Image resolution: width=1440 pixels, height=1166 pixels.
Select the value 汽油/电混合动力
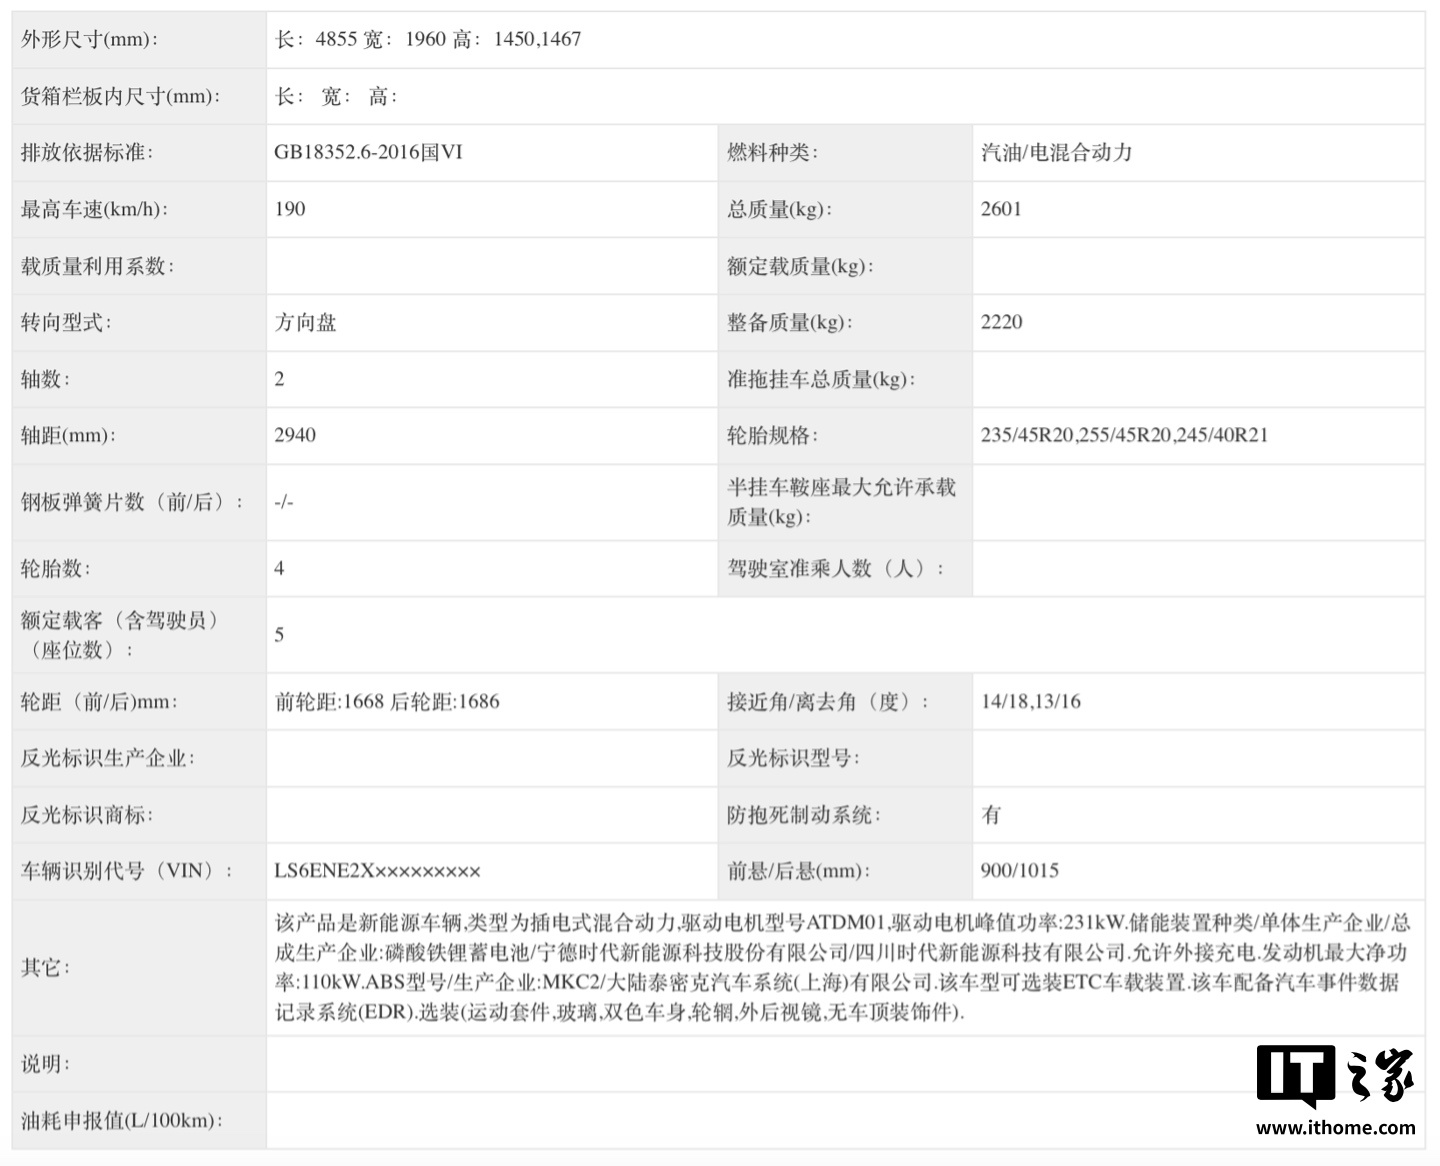pos(1057,153)
